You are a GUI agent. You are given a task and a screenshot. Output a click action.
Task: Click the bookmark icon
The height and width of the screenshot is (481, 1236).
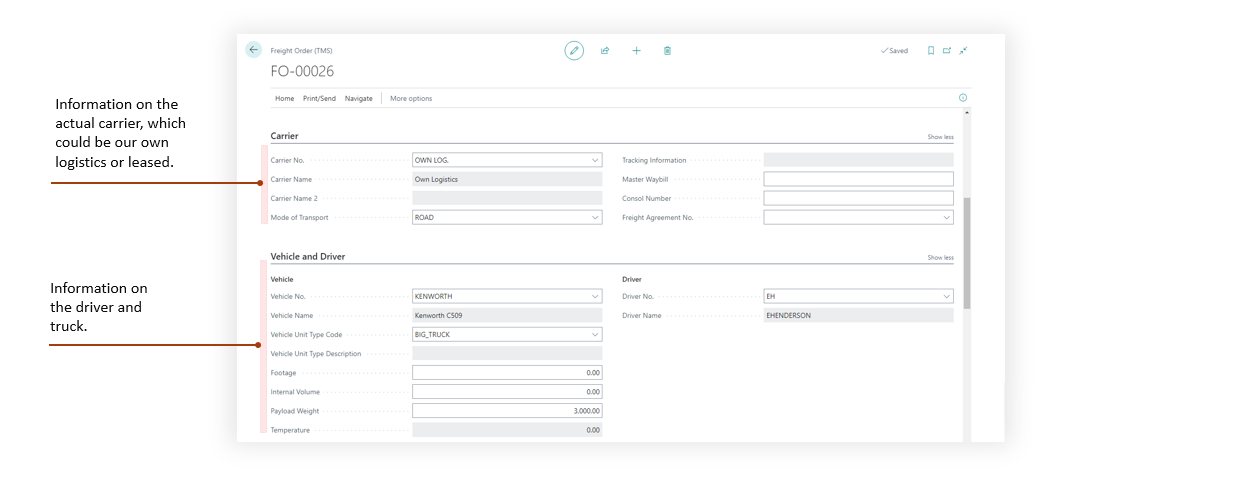click(x=931, y=50)
